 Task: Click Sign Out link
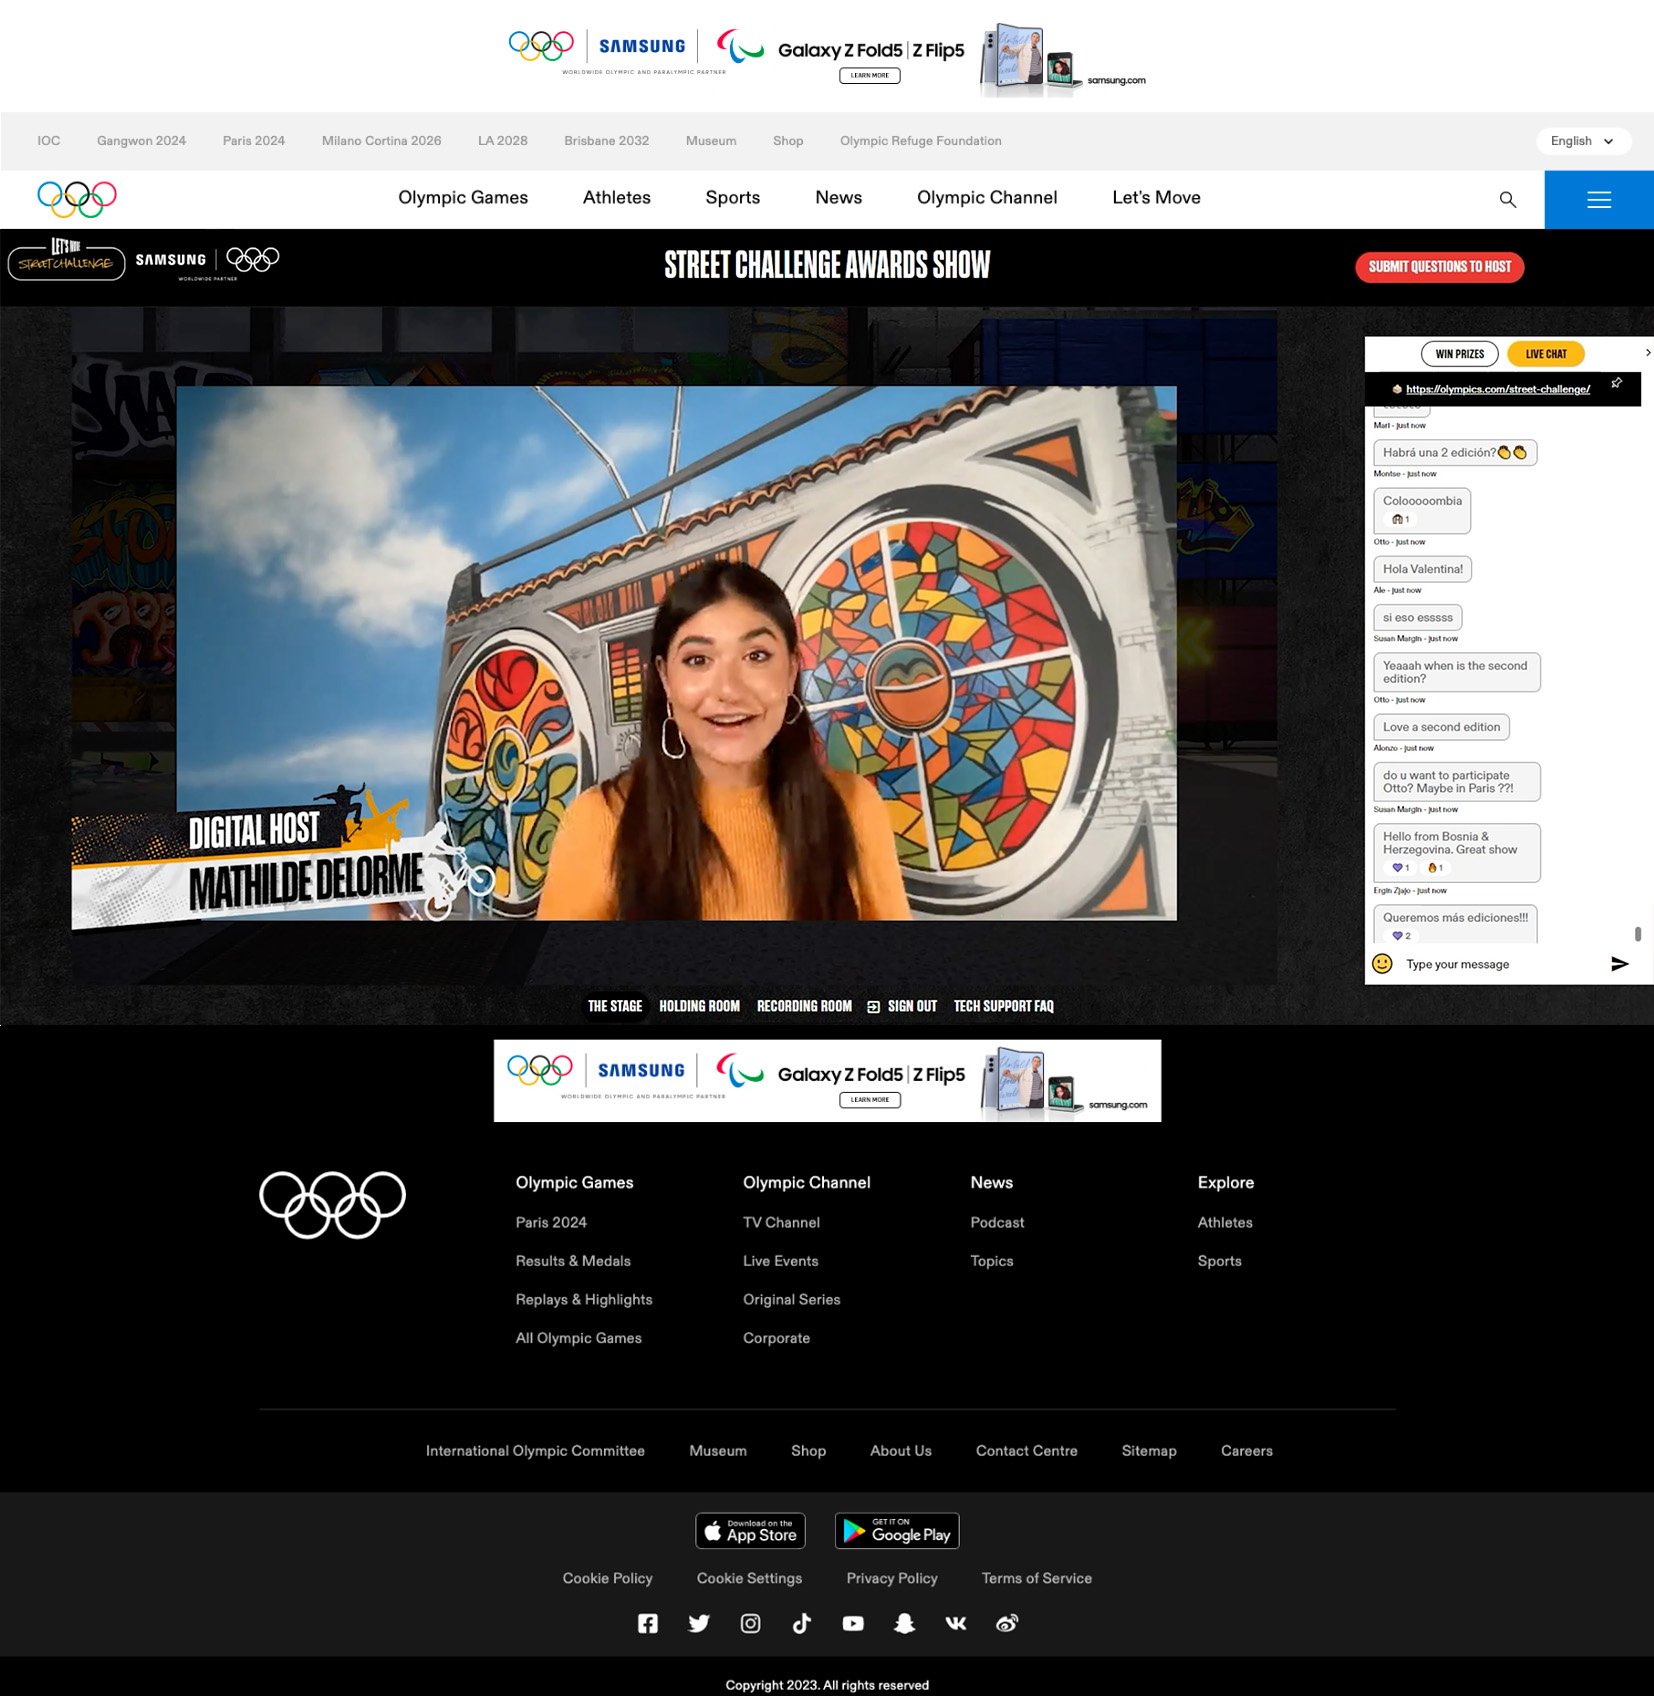click(912, 1006)
